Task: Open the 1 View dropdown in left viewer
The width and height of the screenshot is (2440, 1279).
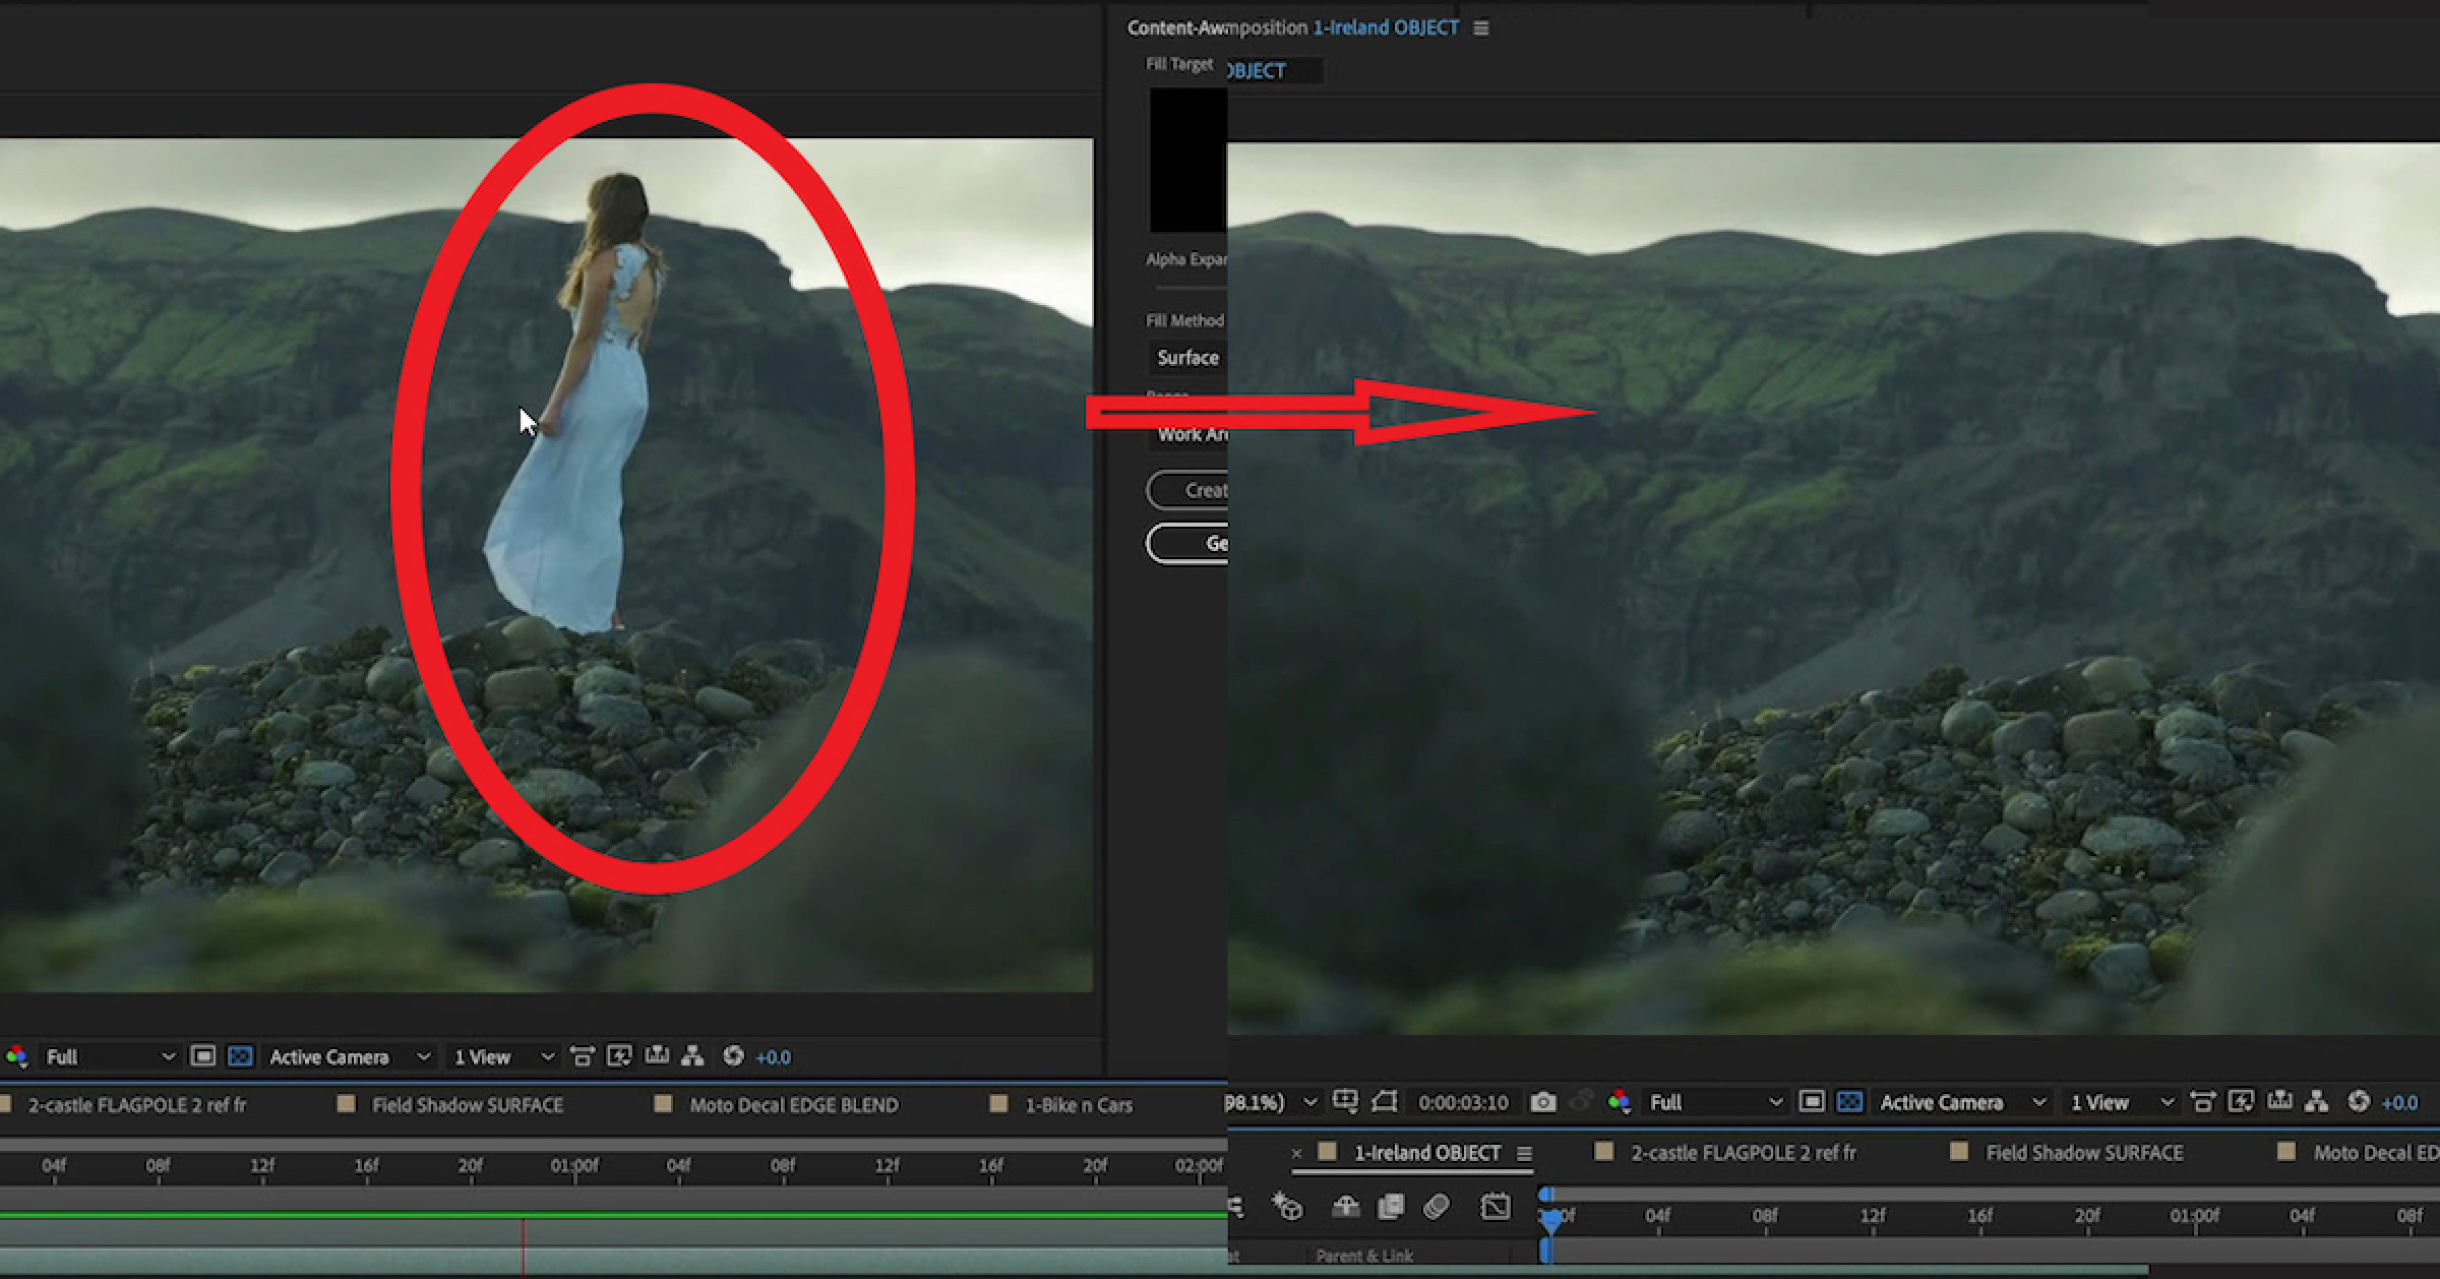Action: pos(503,1057)
